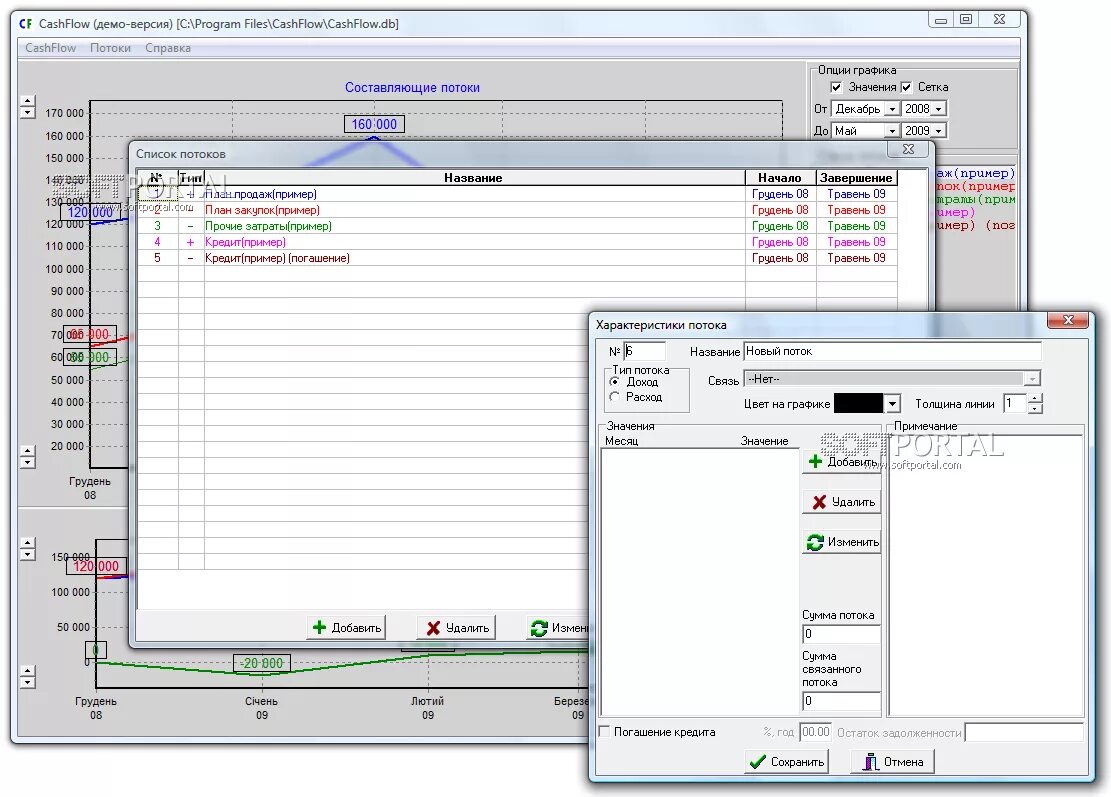Click the Название column header

coord(474,178)
